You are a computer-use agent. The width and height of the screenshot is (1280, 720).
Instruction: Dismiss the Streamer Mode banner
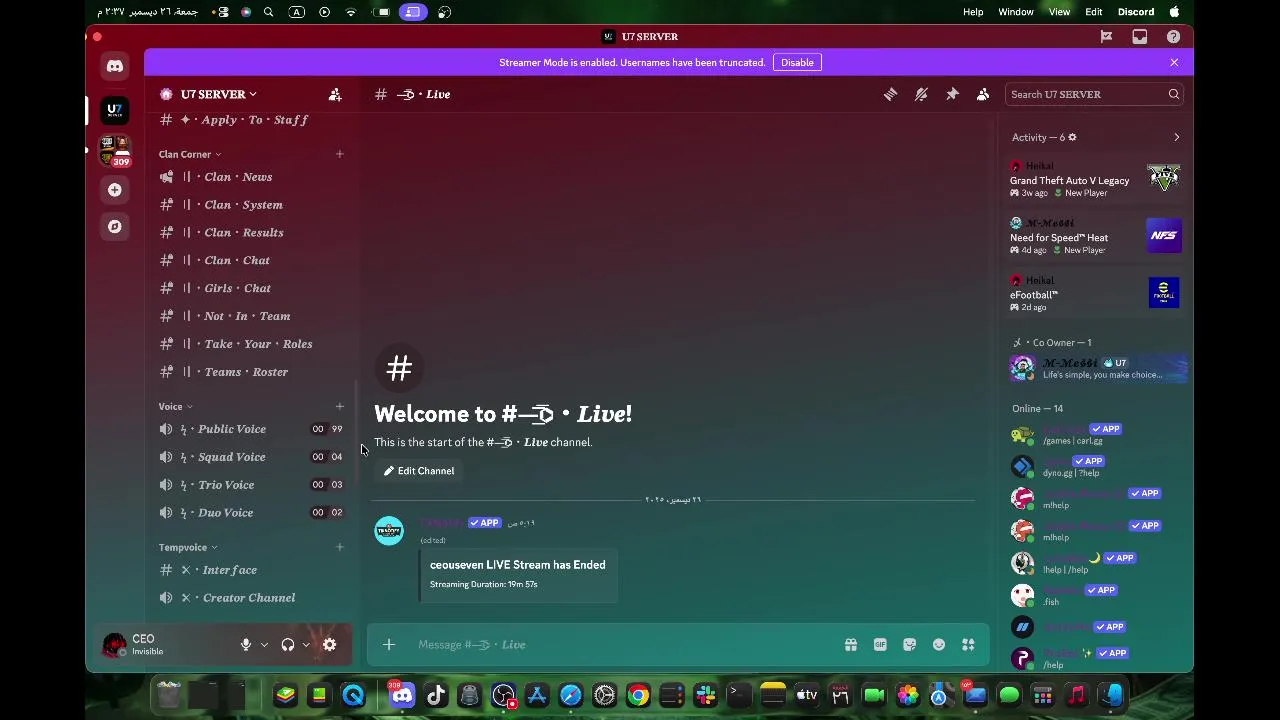pyautogui.click(x=1174, y=62)
